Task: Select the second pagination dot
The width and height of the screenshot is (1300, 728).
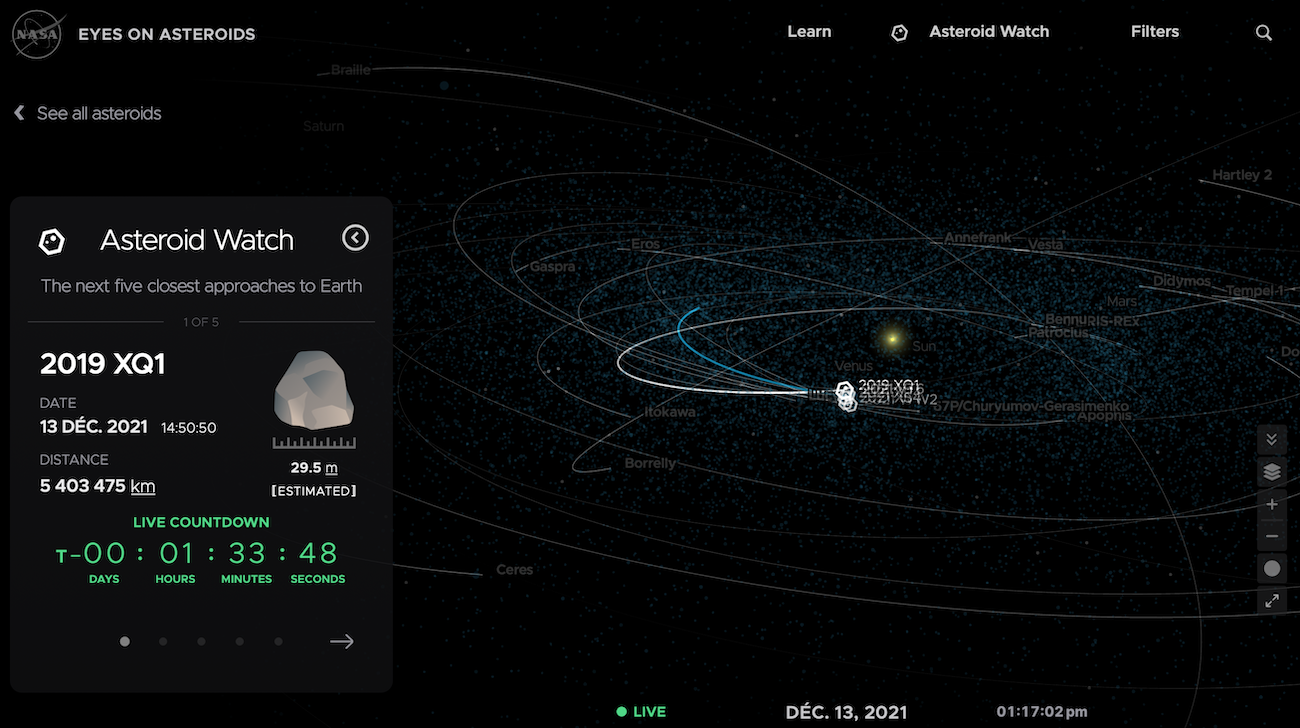Action: pos(163,642)
